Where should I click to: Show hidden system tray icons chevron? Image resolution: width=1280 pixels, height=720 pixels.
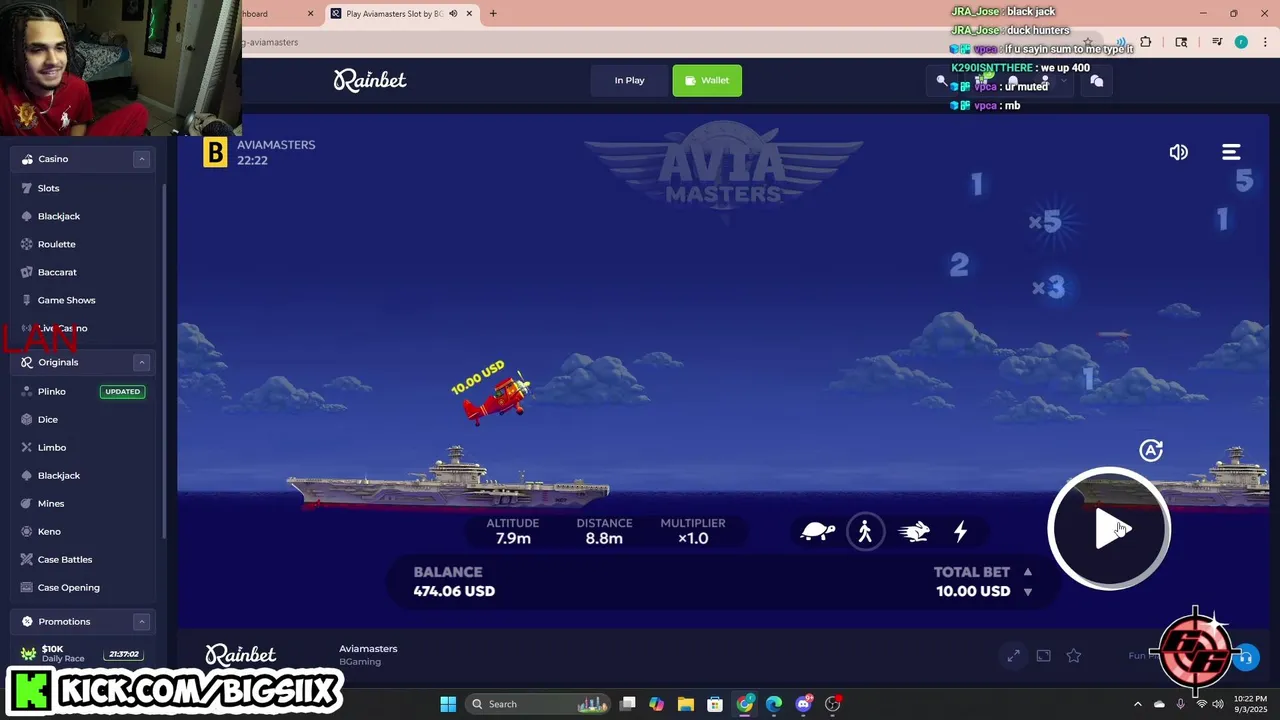coord(1137,704)
